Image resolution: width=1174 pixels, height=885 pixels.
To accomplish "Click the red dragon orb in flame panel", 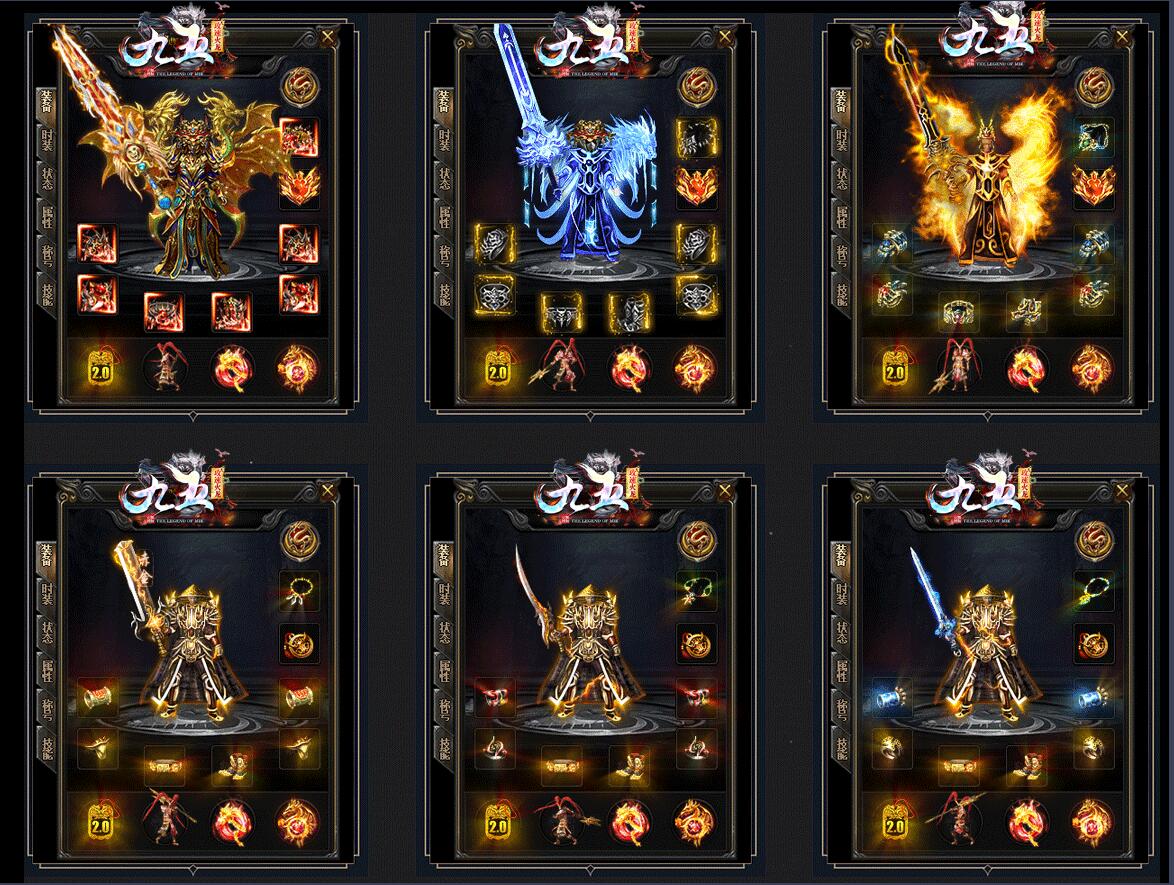I will (x=1025, y=369).
